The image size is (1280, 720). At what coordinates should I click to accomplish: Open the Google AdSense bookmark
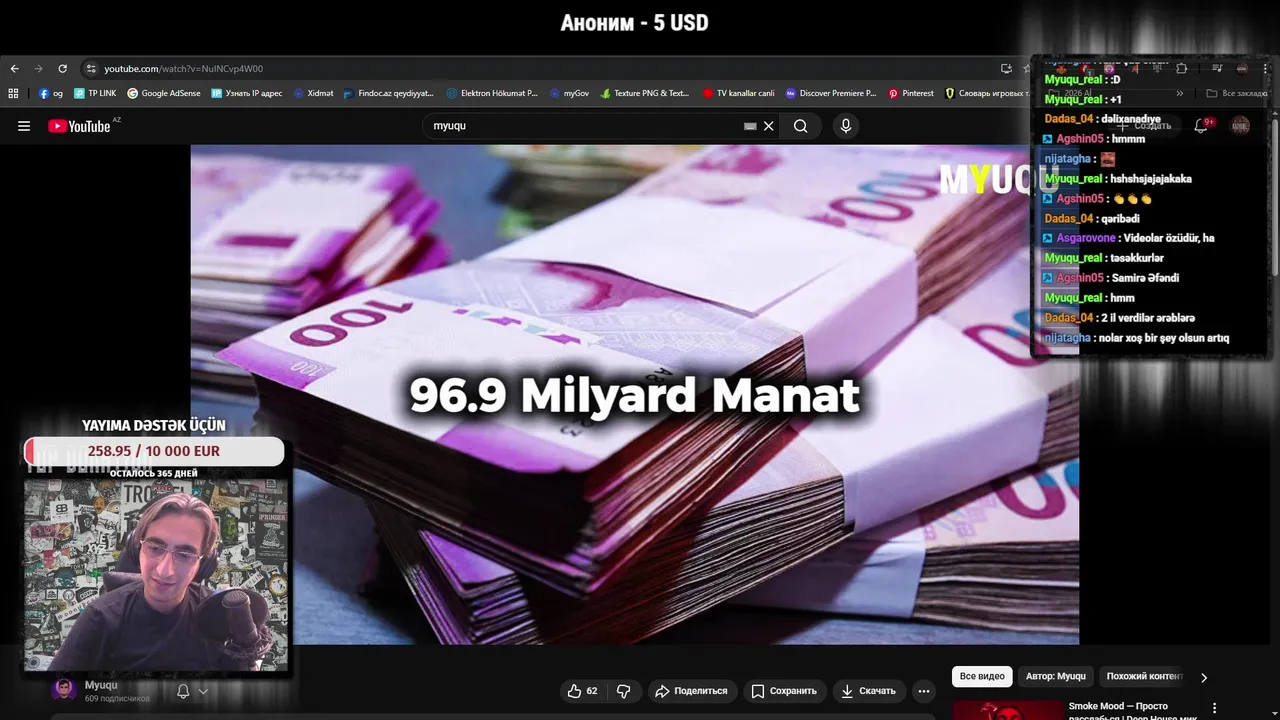pyautogui.click(x=164, y=93)
